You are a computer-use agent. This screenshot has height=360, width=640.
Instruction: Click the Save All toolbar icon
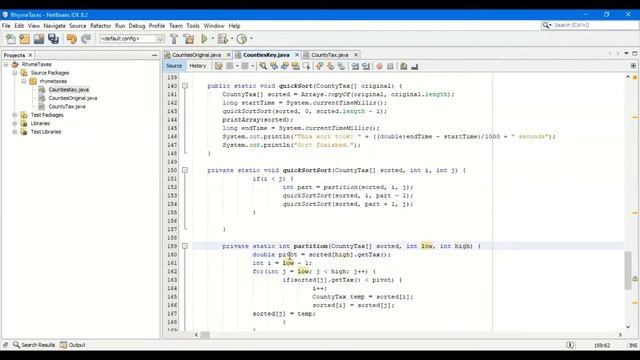click(53, 39)
